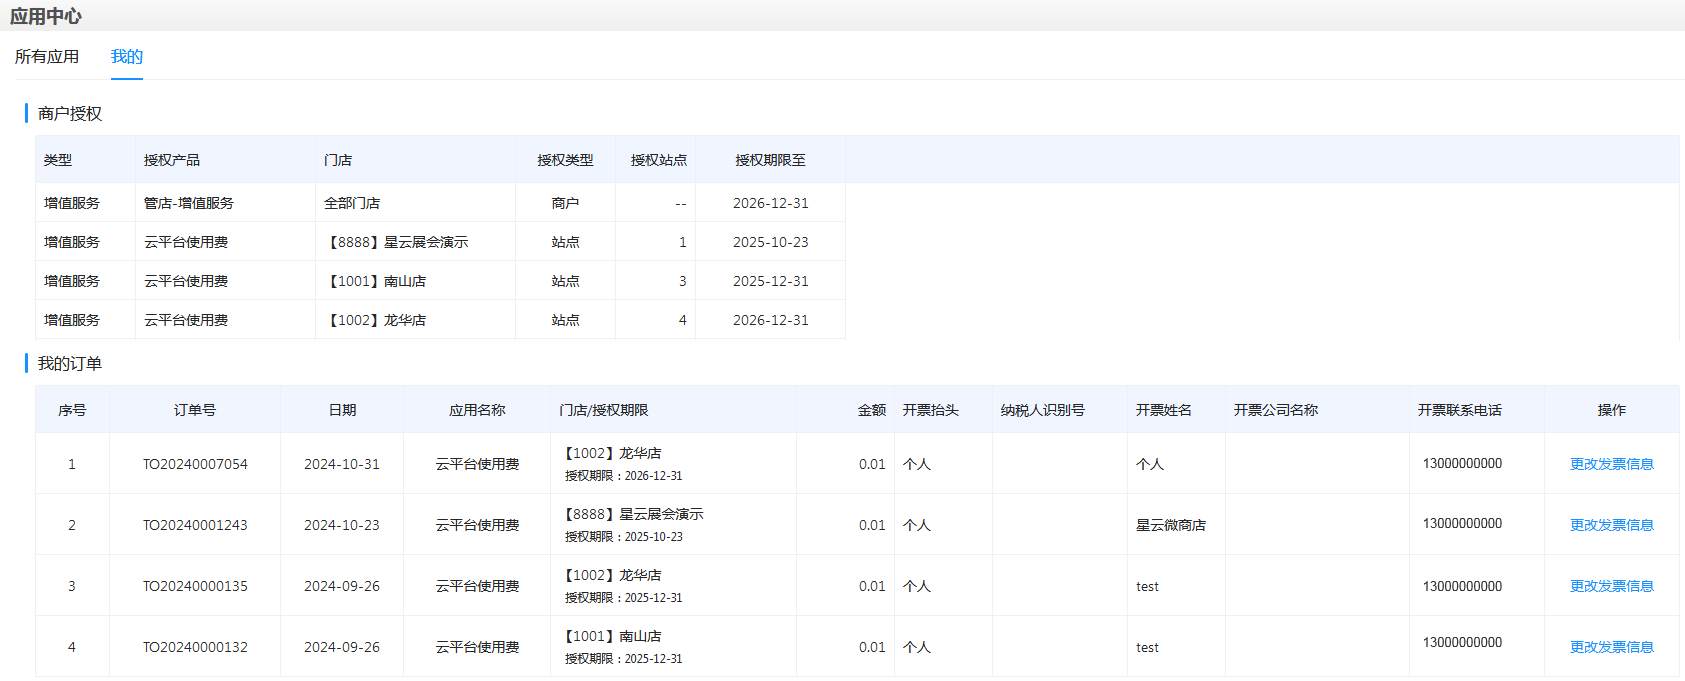Click the 2026-12-31 date in 管店-增值服务 row
This screenshot has width=1685, height=681.
pos(771,203)
